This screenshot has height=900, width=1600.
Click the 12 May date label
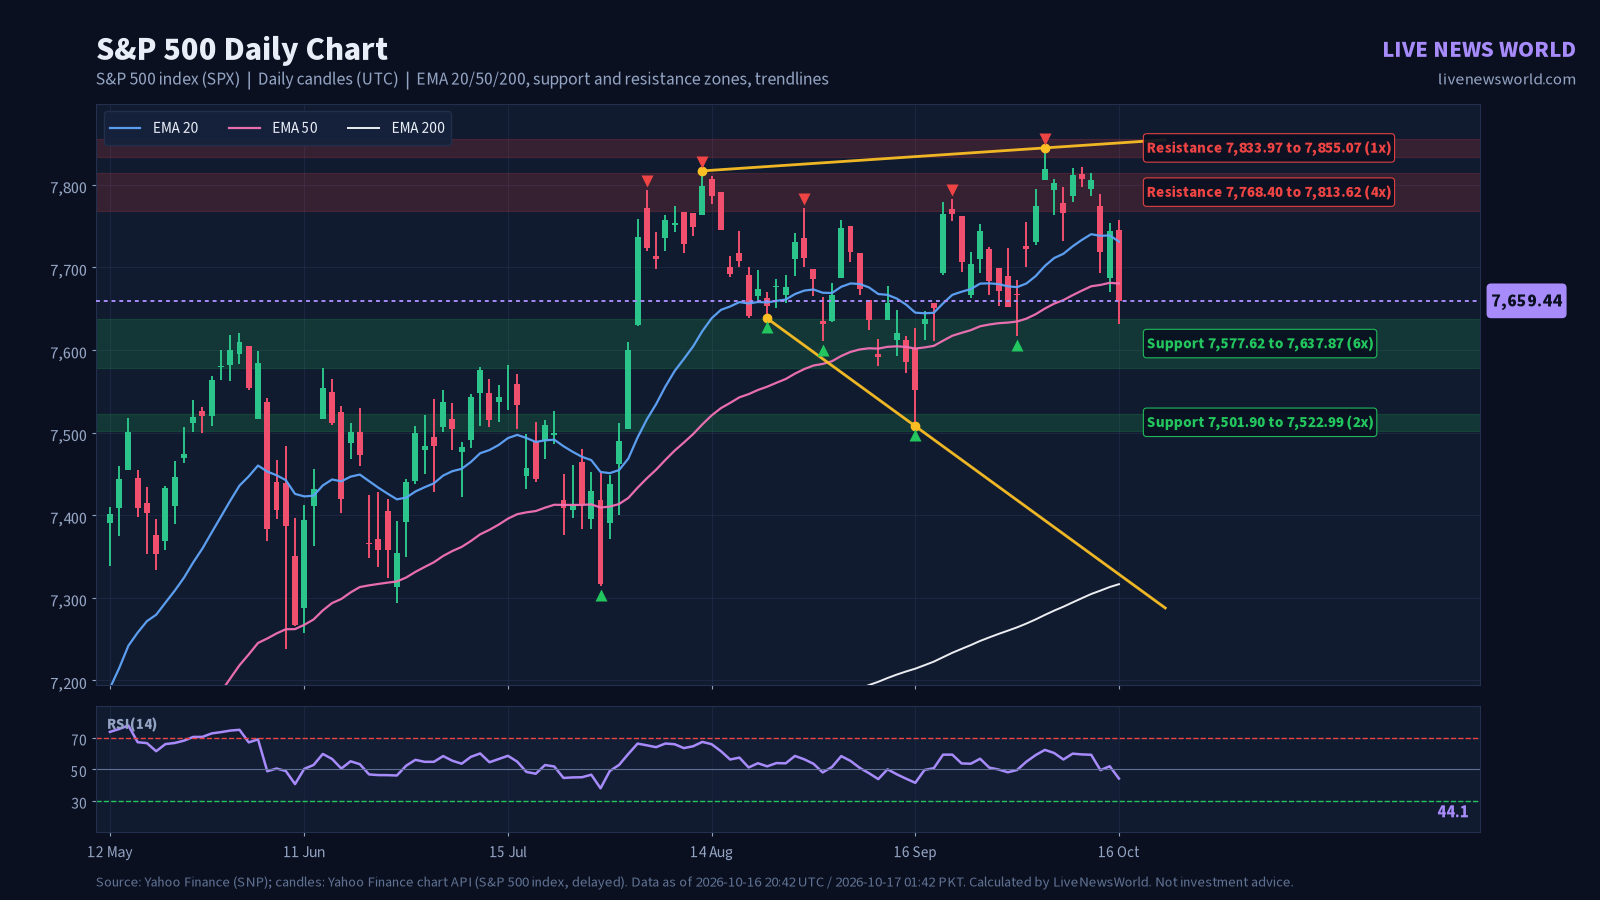pyautogui.click(x=110, y=852)
